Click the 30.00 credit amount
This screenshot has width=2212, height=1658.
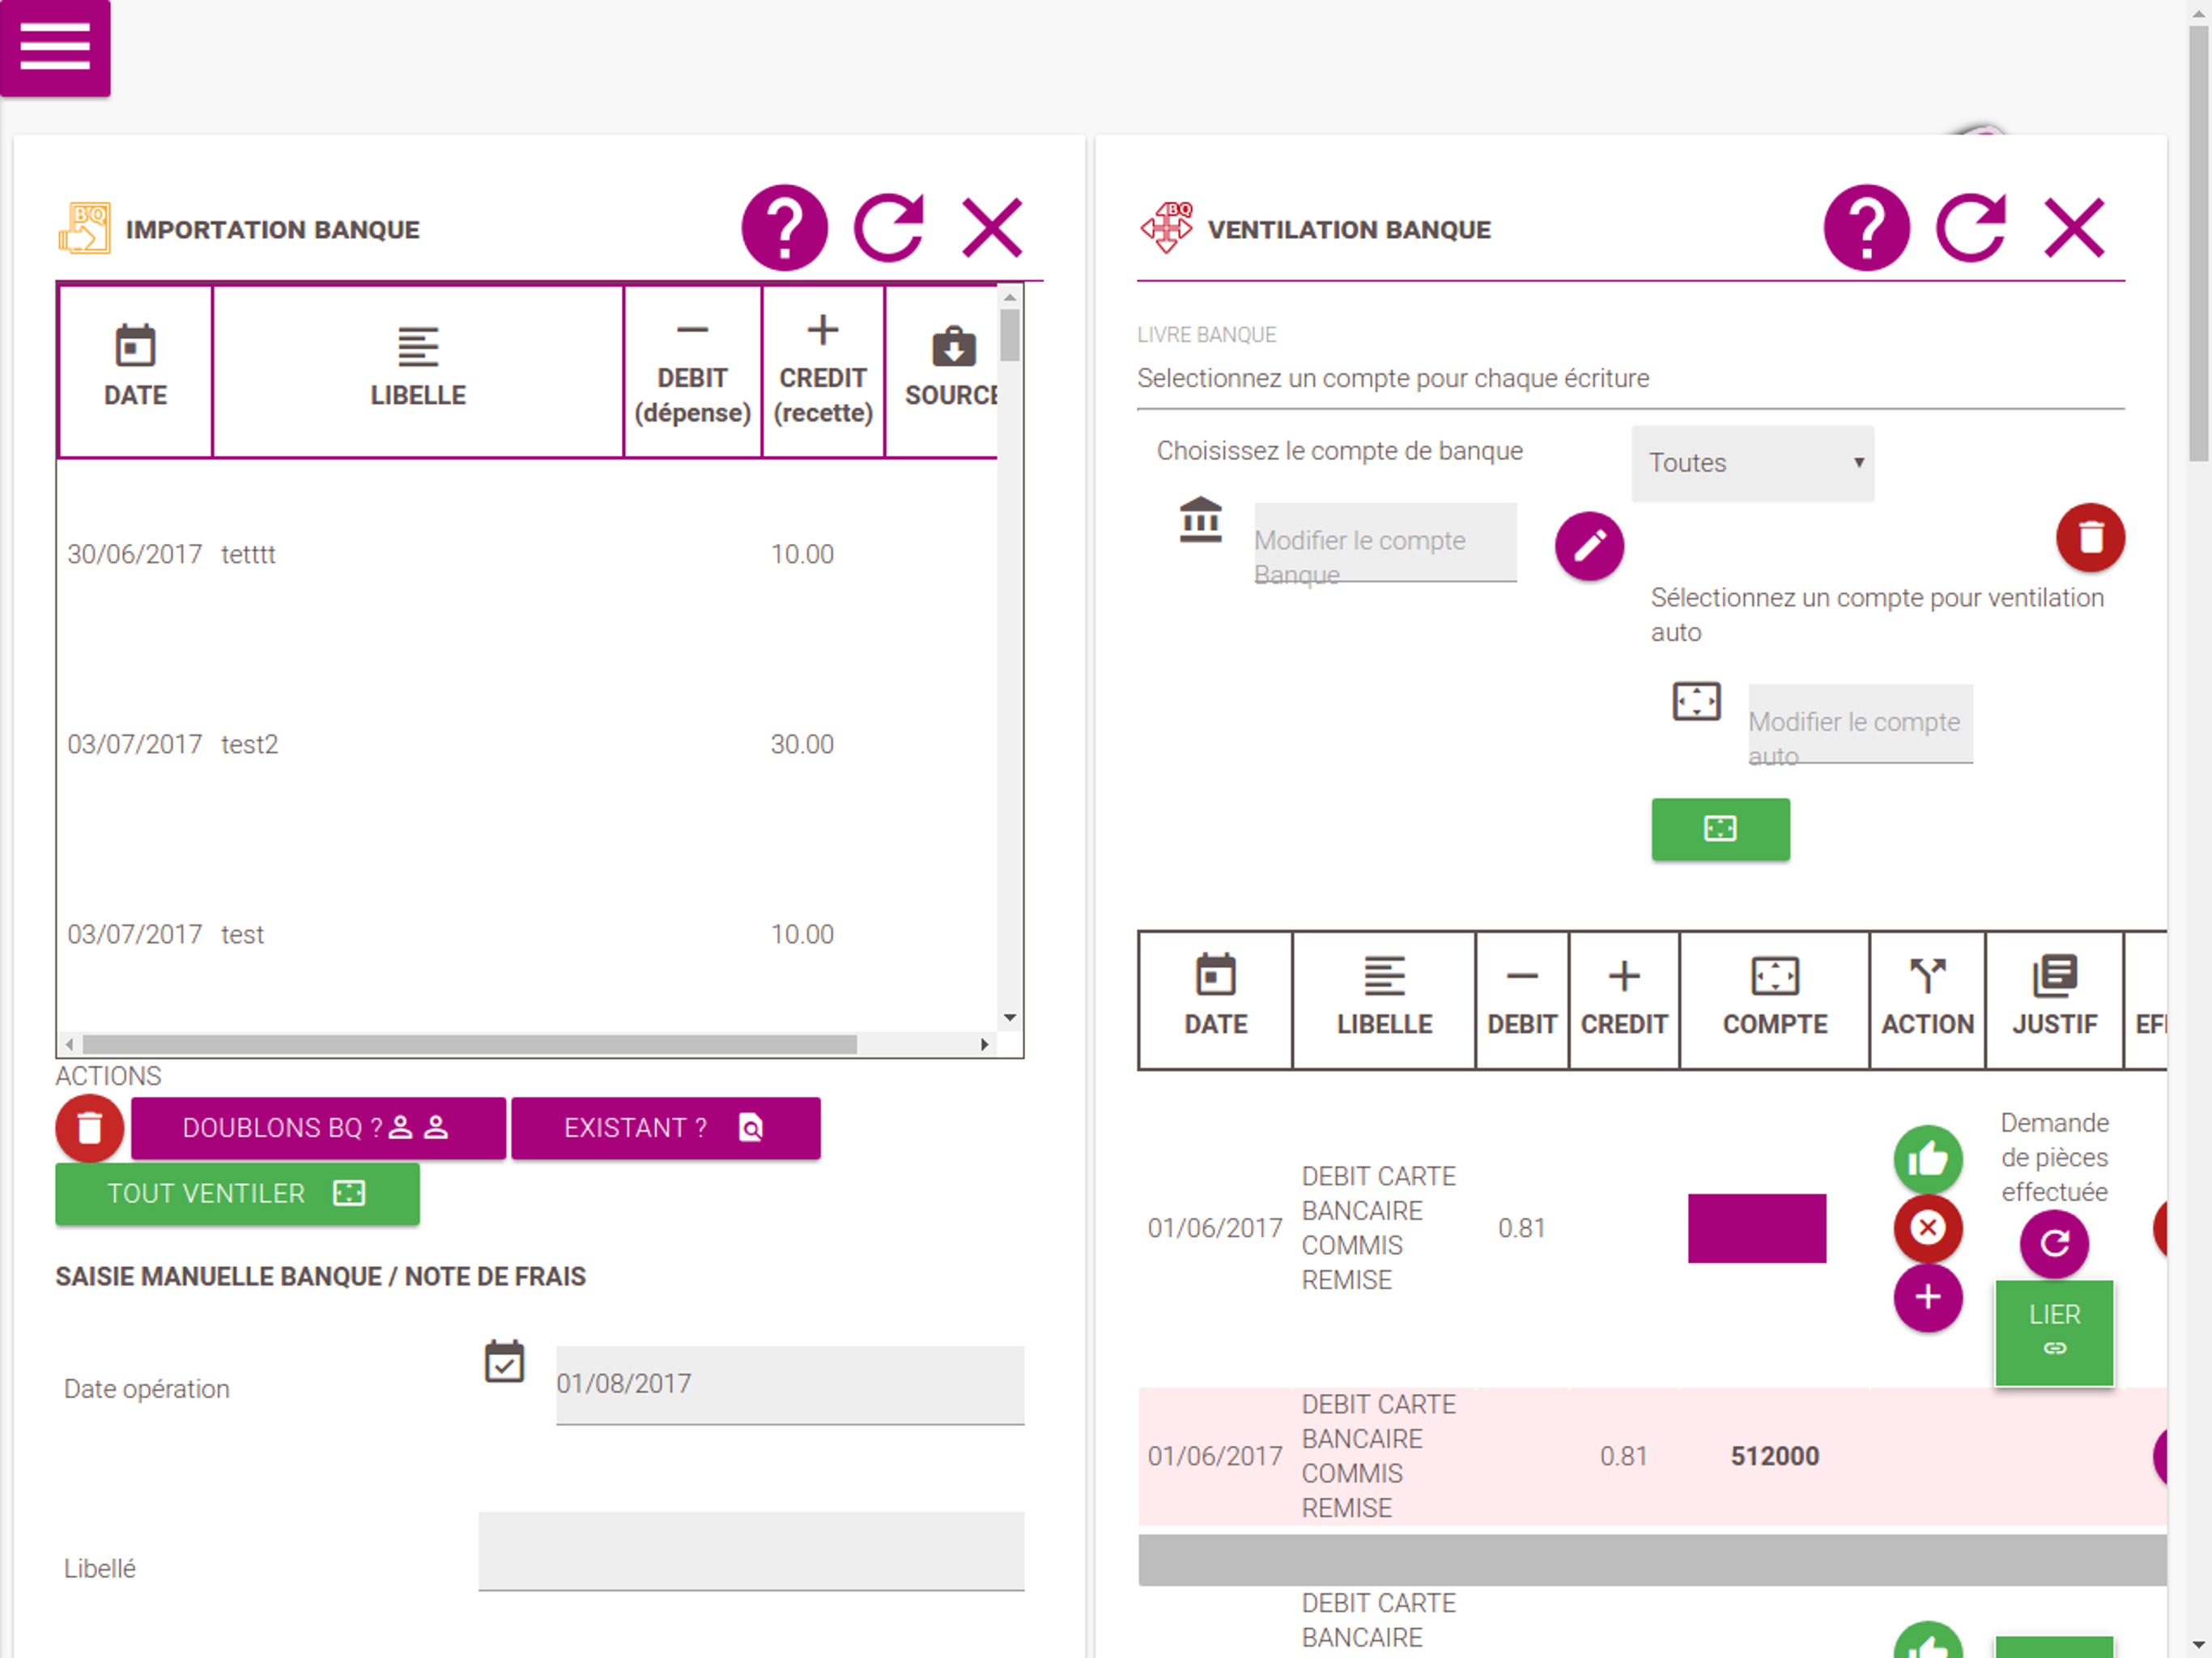pos(802,744)
